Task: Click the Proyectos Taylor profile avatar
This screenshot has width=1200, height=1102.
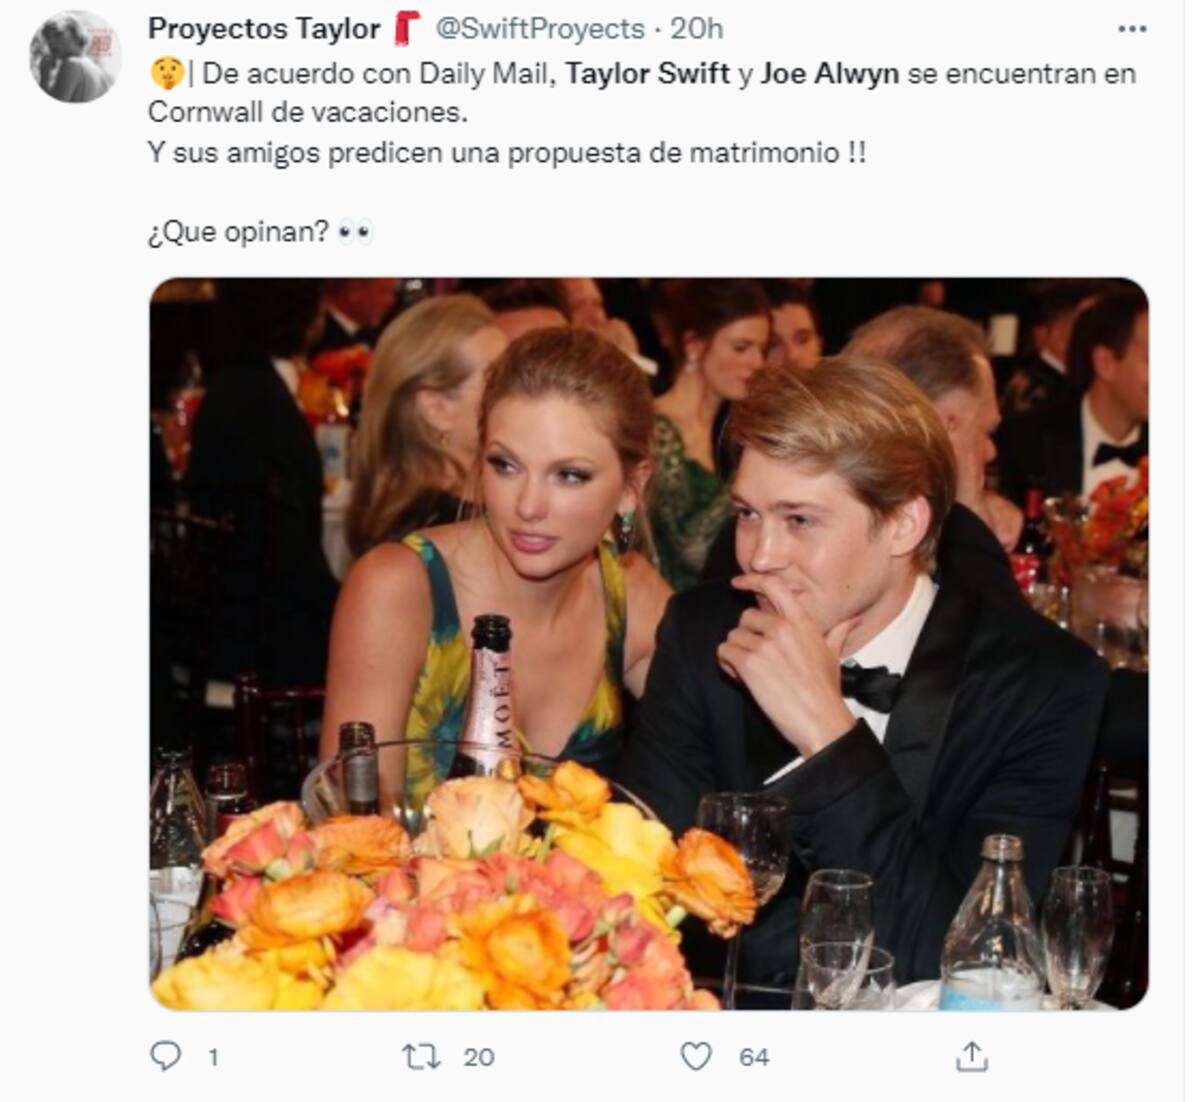Action: [75, 57]
